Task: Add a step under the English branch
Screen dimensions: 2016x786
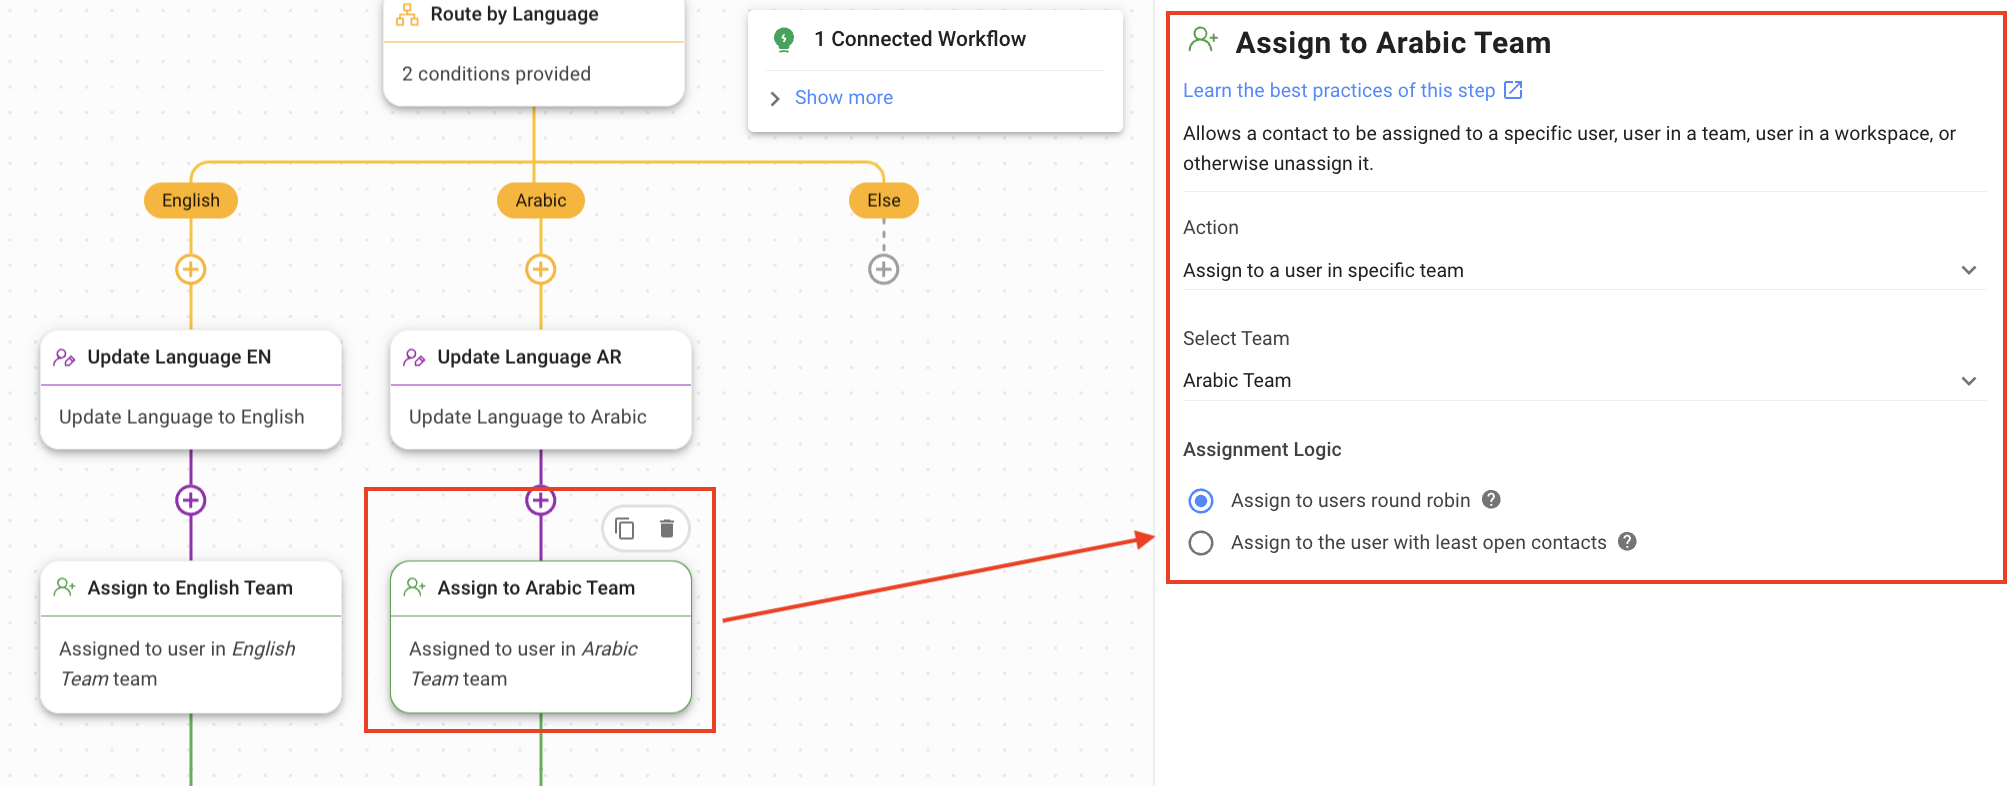Action: click(x=191, y=269)
